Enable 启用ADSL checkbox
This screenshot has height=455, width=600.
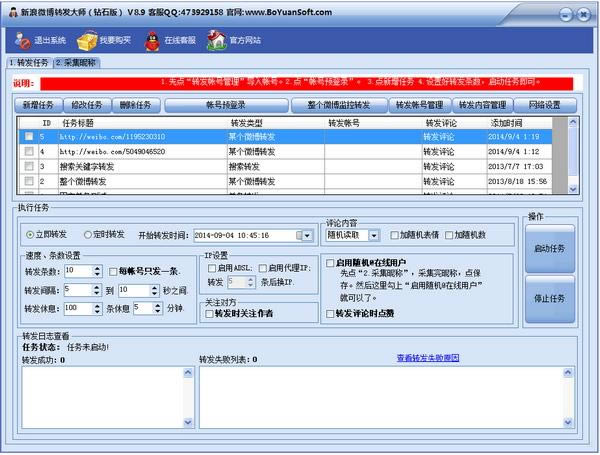coord(212,268)
